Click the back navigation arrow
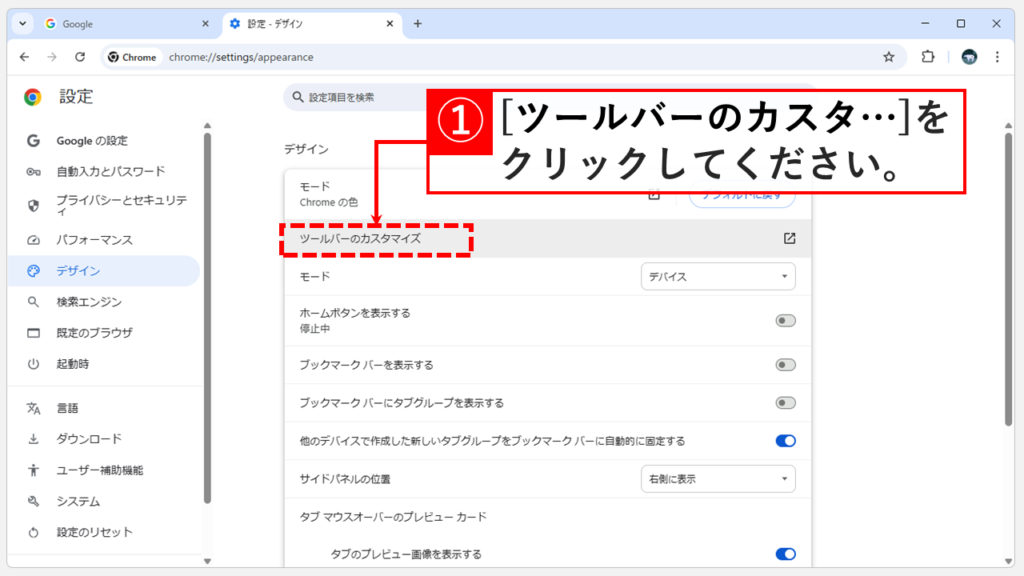 (25, 57)
